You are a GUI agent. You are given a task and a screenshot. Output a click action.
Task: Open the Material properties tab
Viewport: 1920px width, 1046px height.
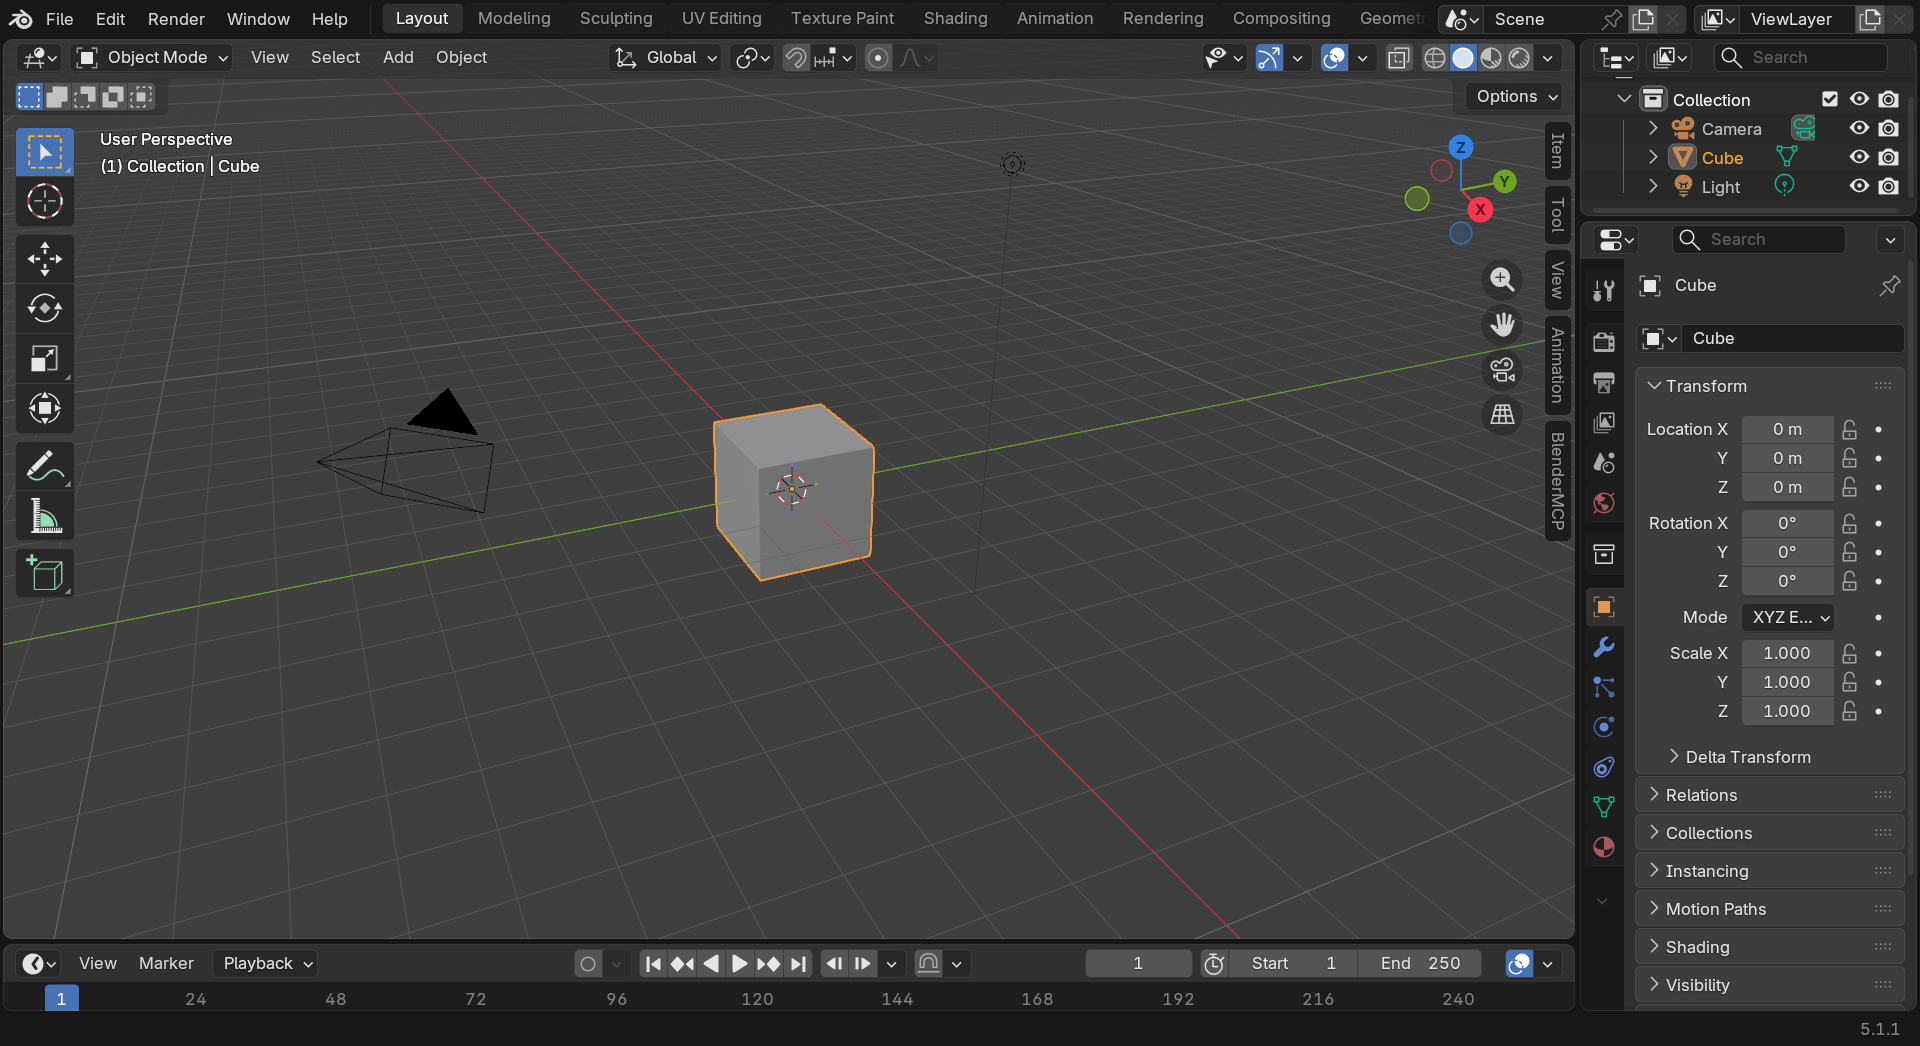[1604, 847]
